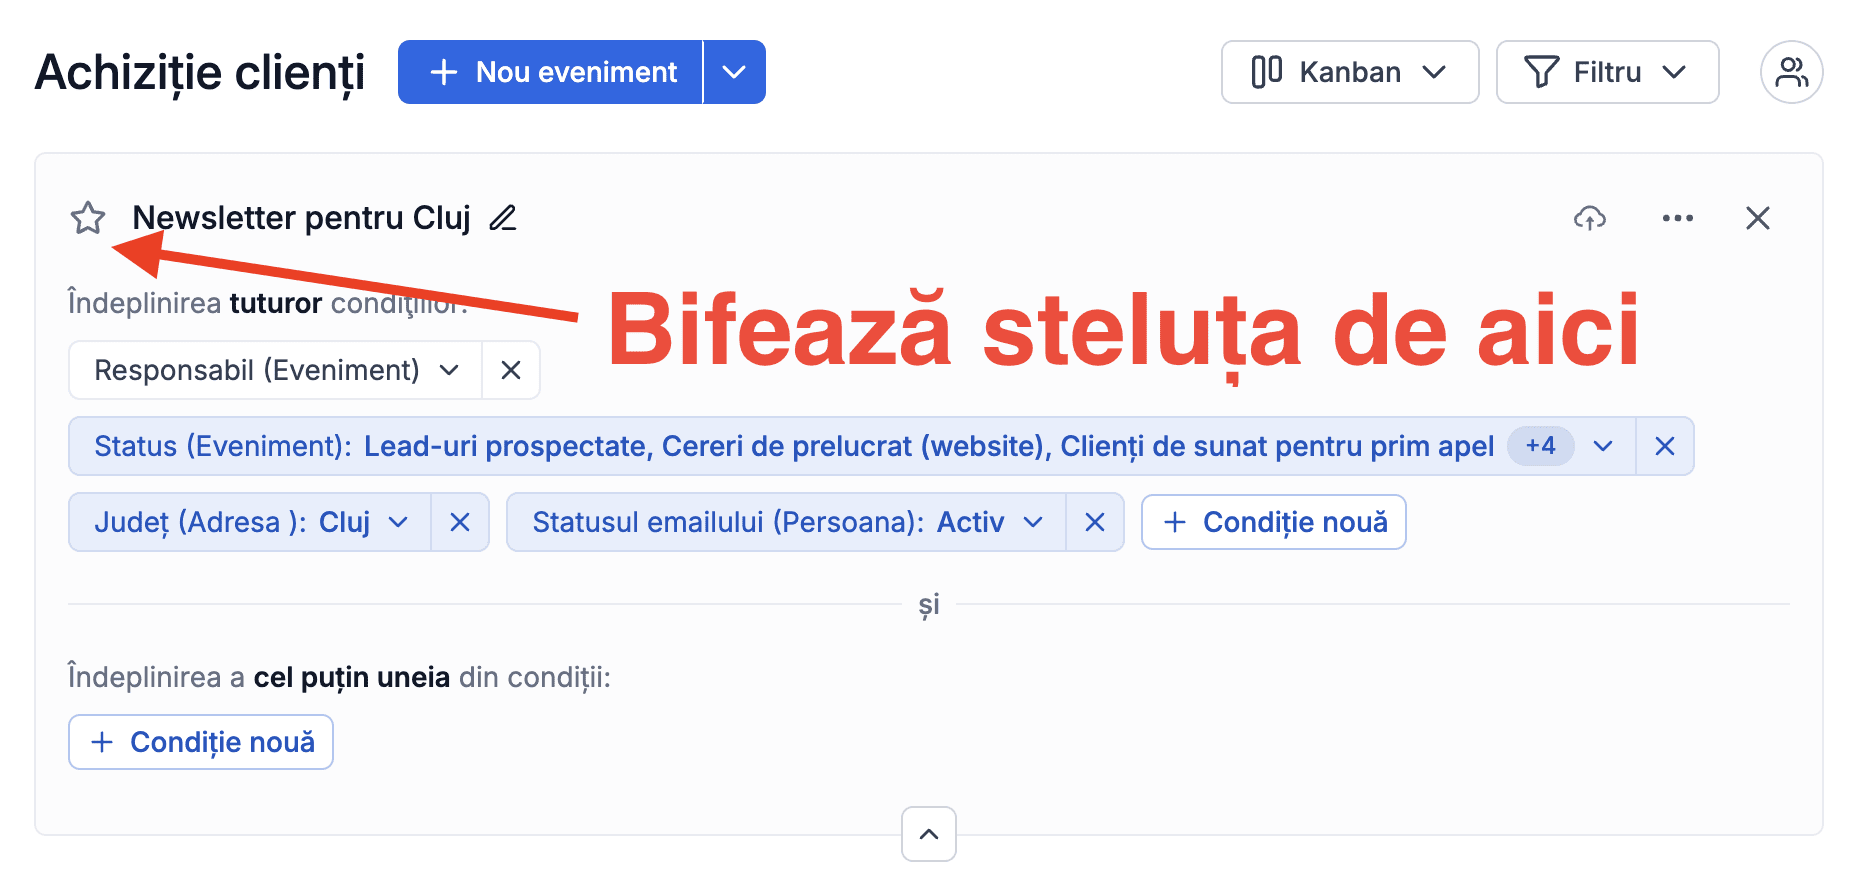Collapse the filter panel with up chevron

[x=929, y=834]
